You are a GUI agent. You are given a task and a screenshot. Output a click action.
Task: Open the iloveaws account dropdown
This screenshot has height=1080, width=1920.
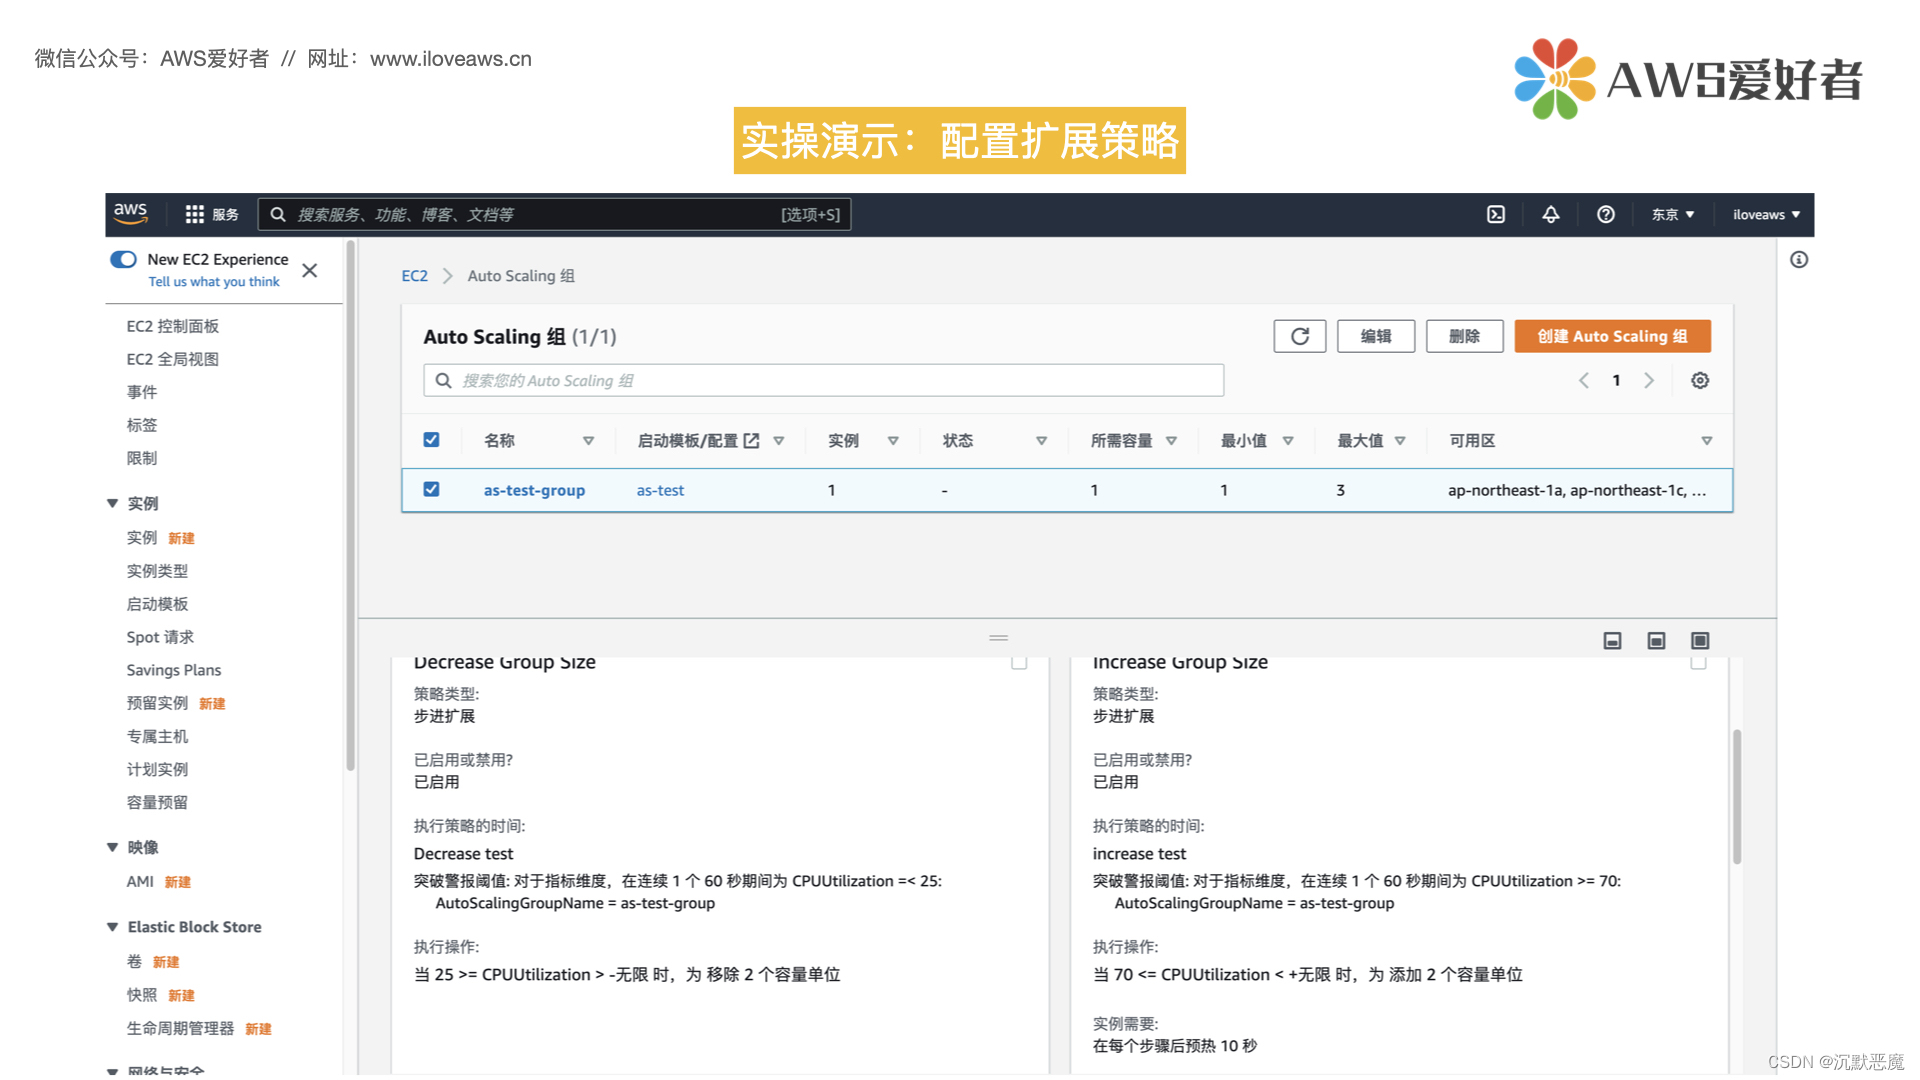click(1766, 214)
